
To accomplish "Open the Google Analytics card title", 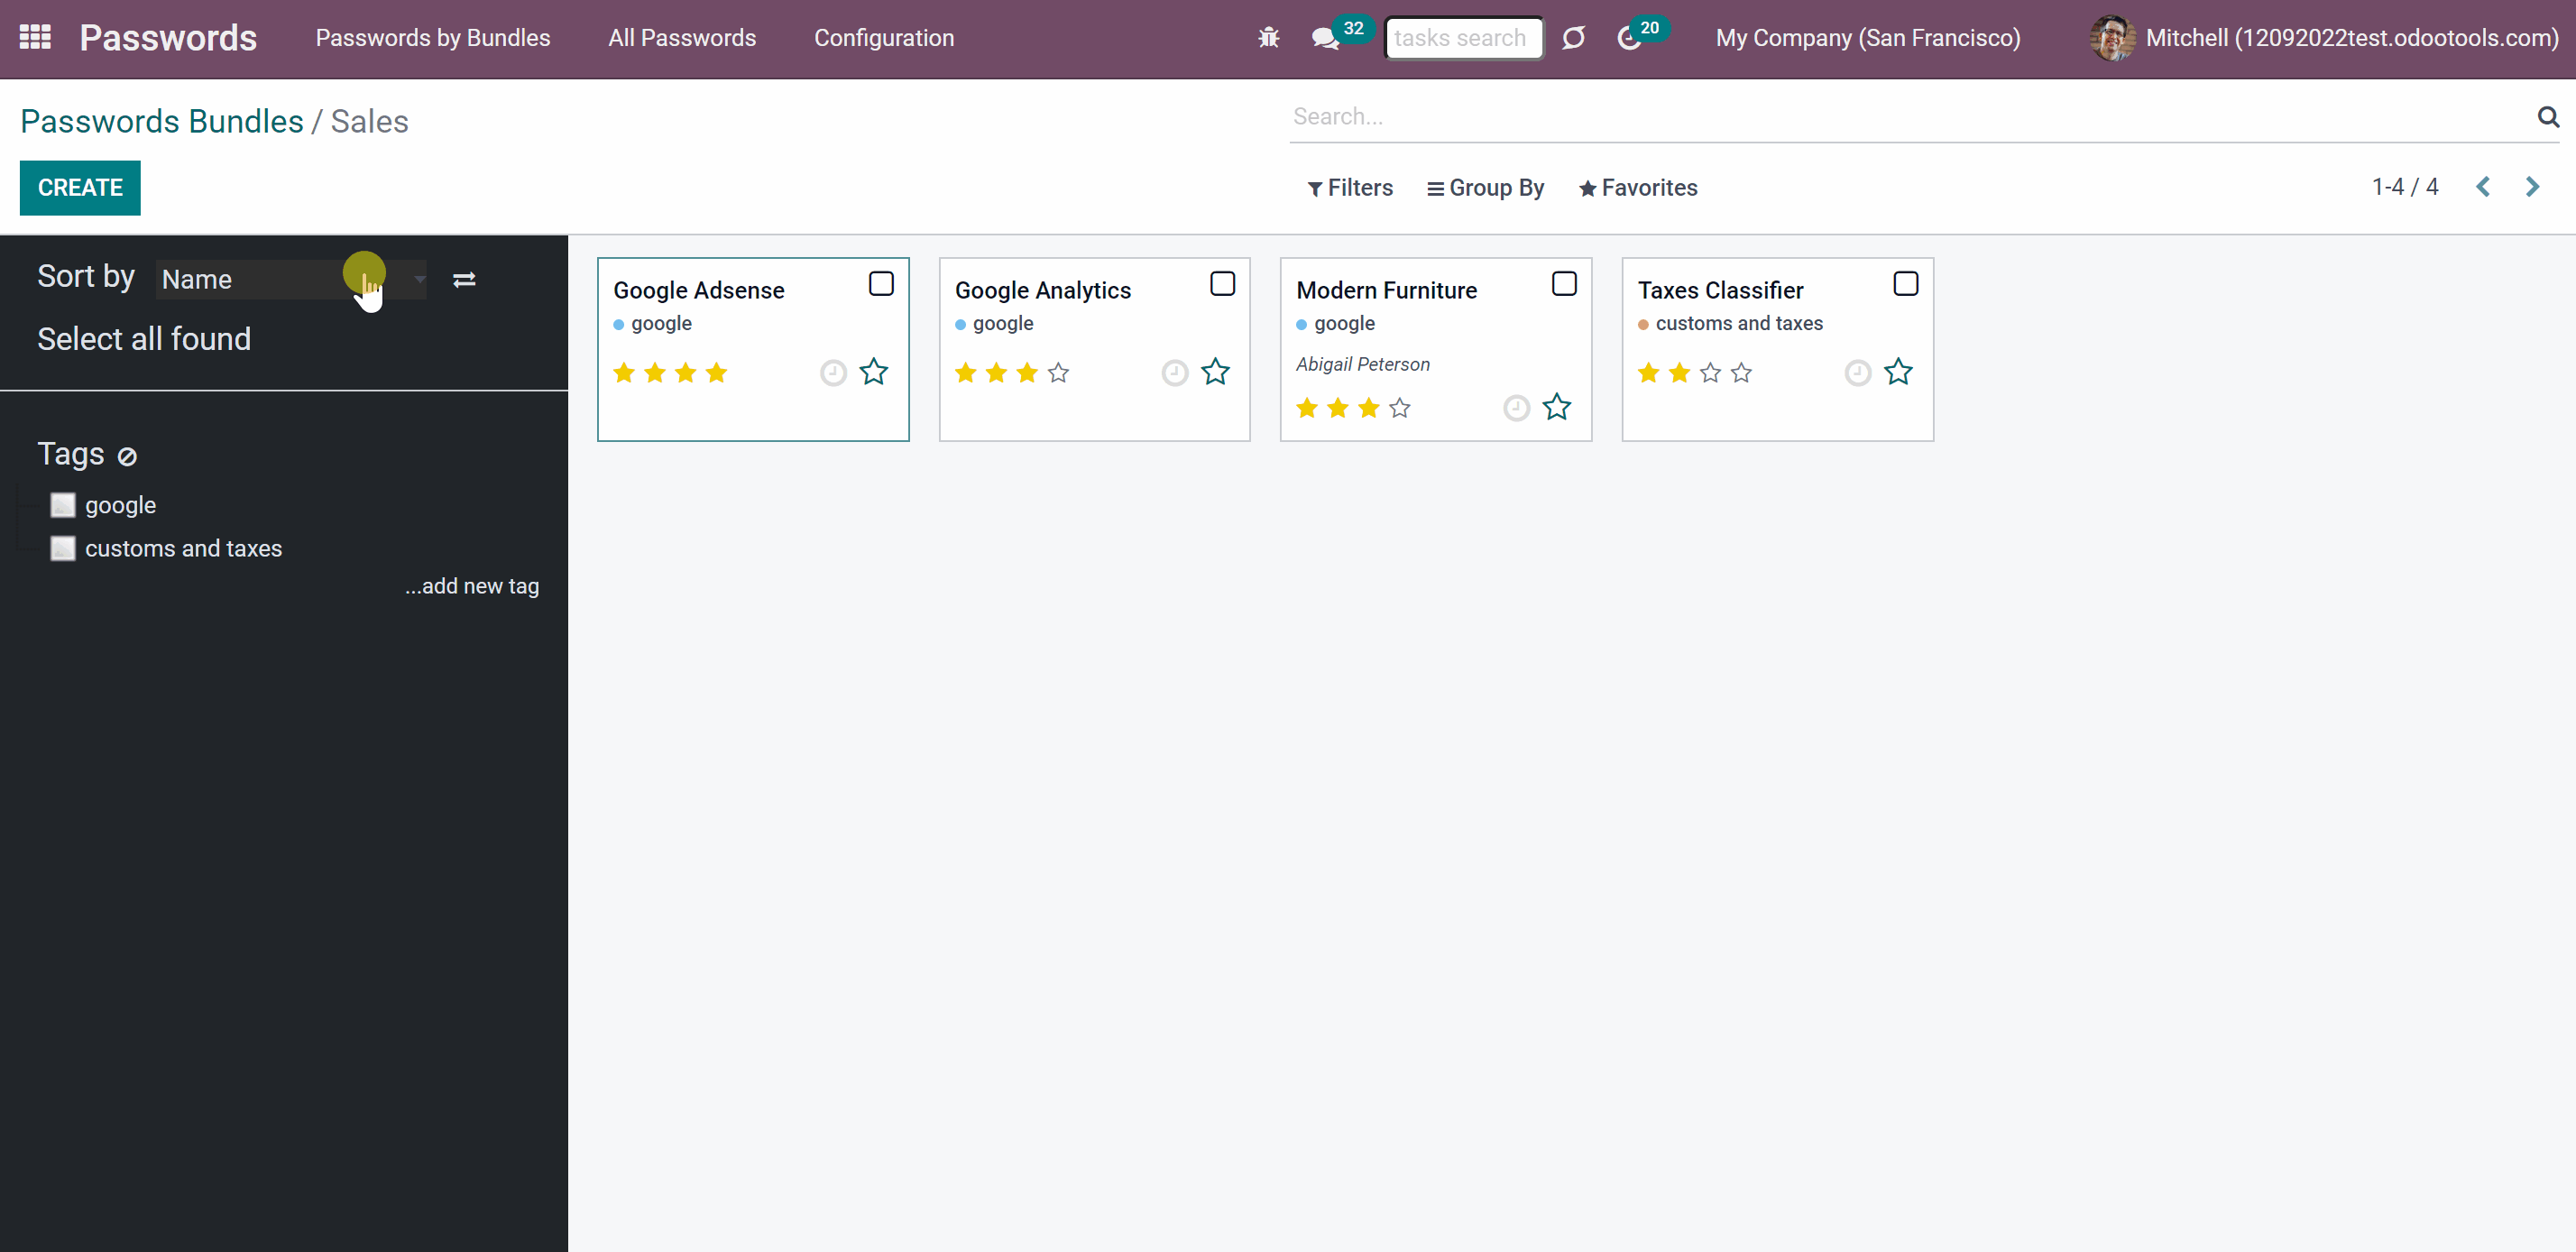I will 1042,290.
